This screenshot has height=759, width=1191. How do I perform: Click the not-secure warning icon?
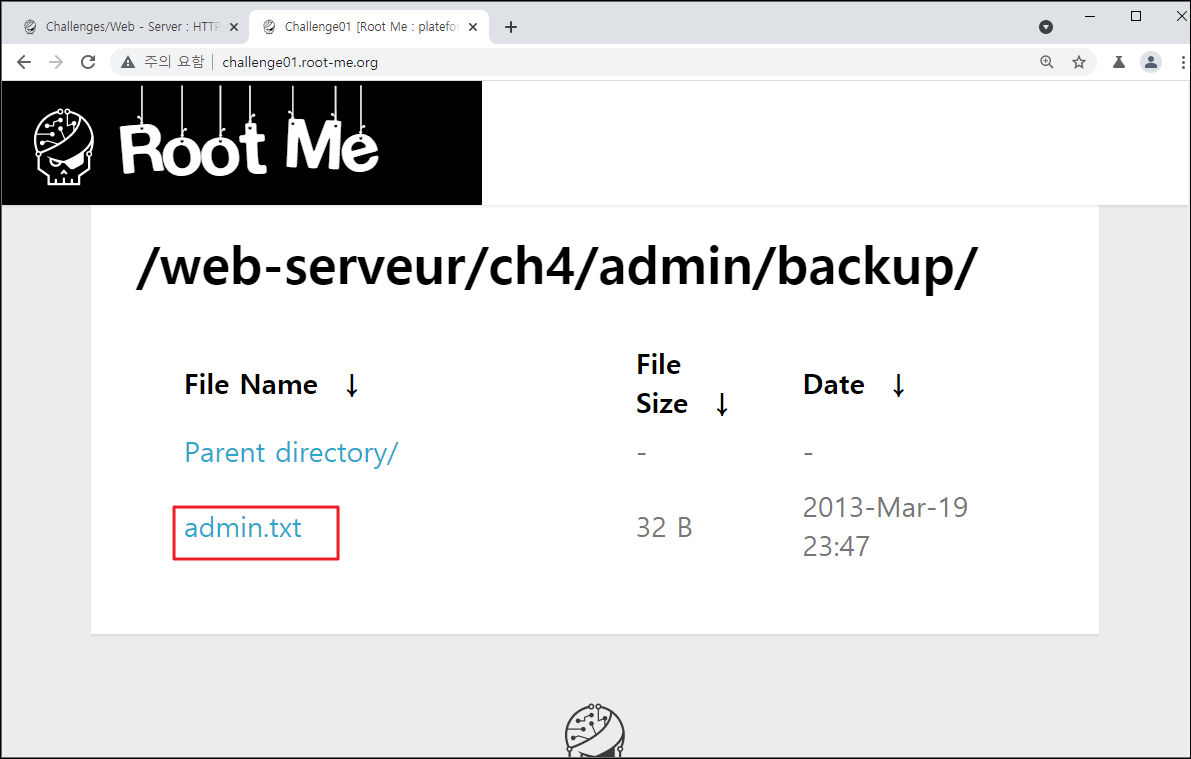point(128,62)
